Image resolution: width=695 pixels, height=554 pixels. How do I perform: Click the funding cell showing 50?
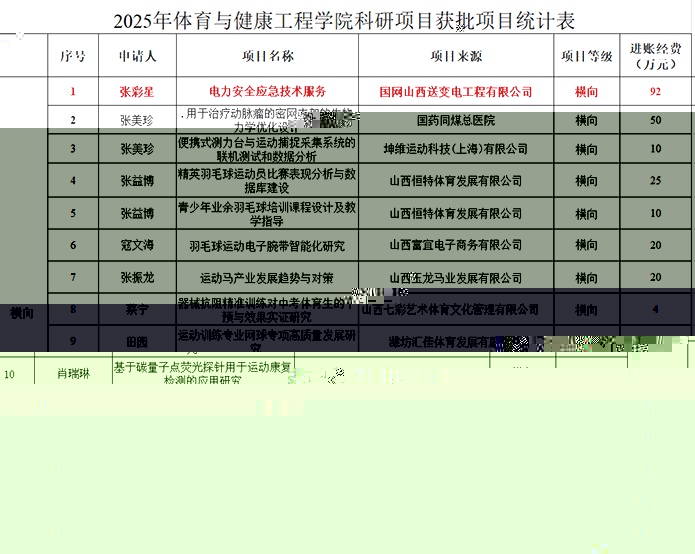pyautogui.click(x=655, y=120)
